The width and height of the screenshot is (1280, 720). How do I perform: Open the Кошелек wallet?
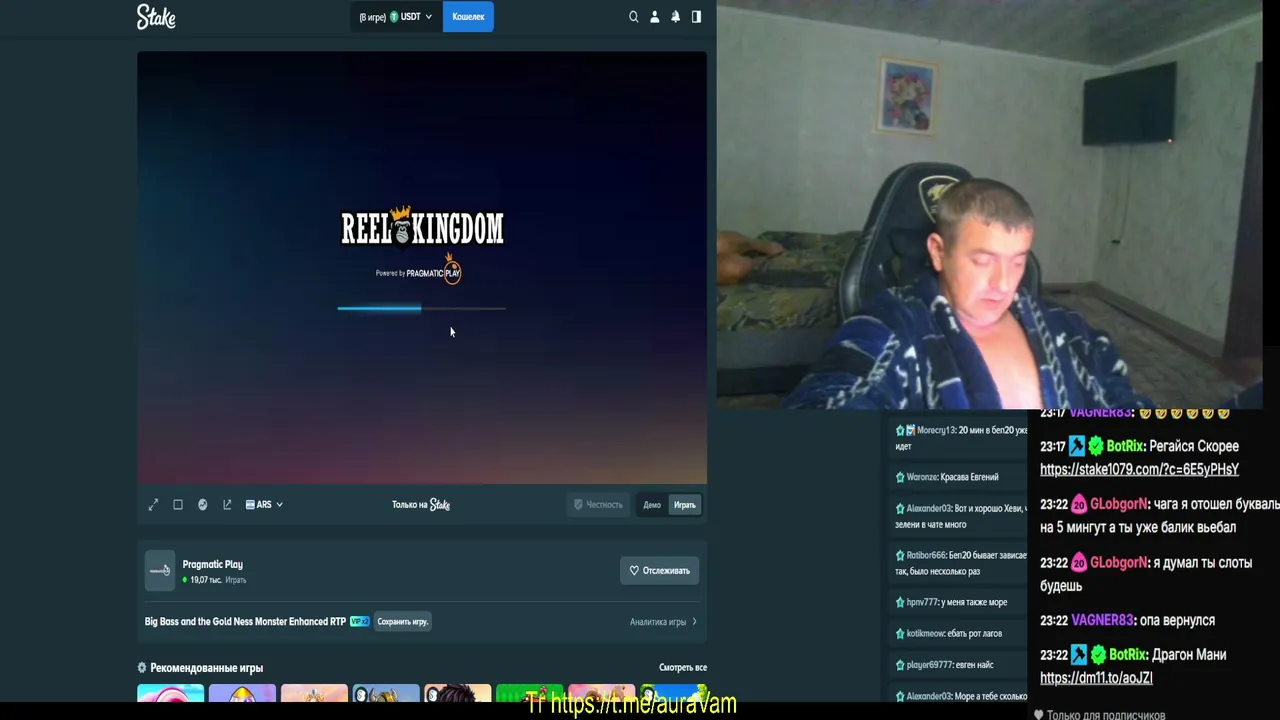468,17
